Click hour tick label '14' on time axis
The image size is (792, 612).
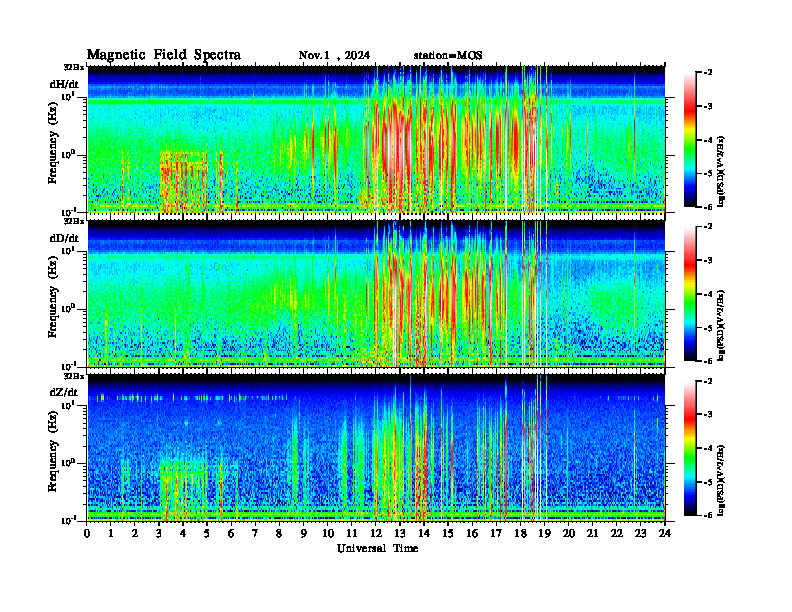[x=424, y=533]
